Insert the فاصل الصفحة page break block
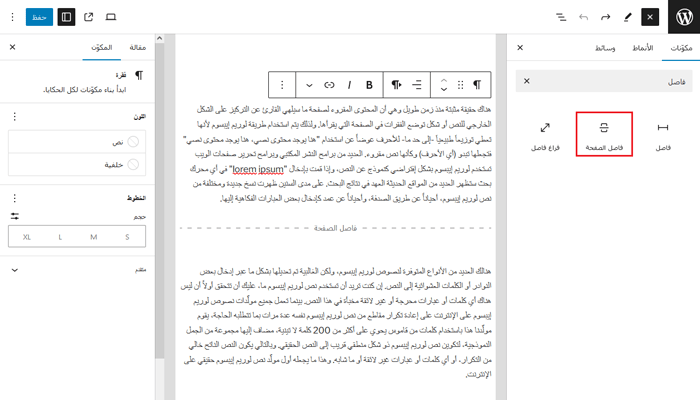The image size is (700, 400). [x=604, y=134]
